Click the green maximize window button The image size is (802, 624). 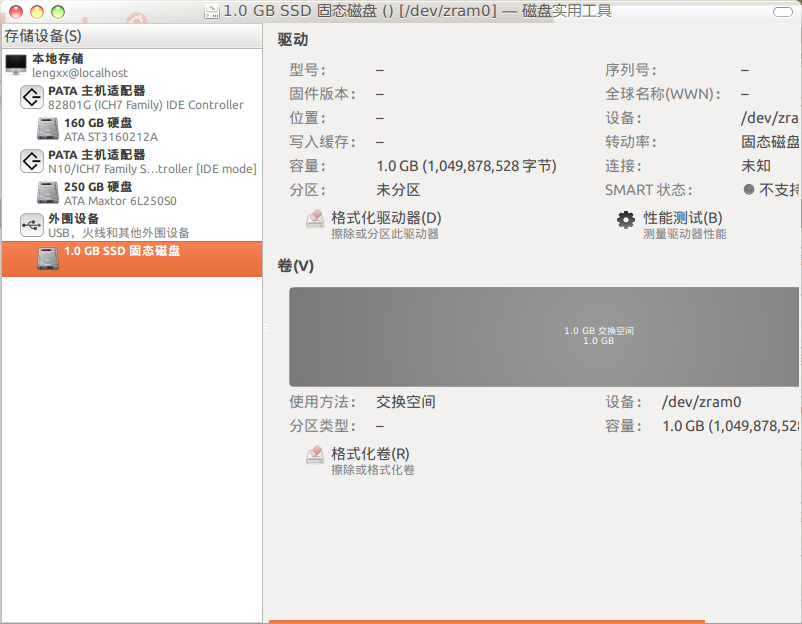(x=58, y=11)
